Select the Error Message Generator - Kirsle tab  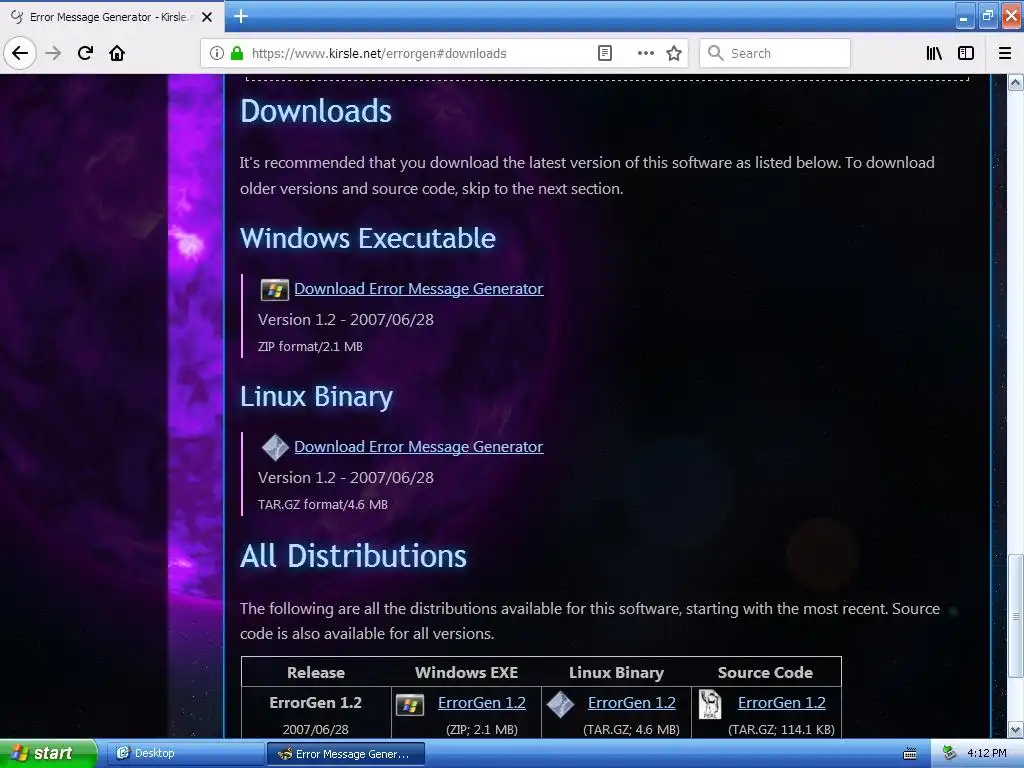(x=112, y=17)
